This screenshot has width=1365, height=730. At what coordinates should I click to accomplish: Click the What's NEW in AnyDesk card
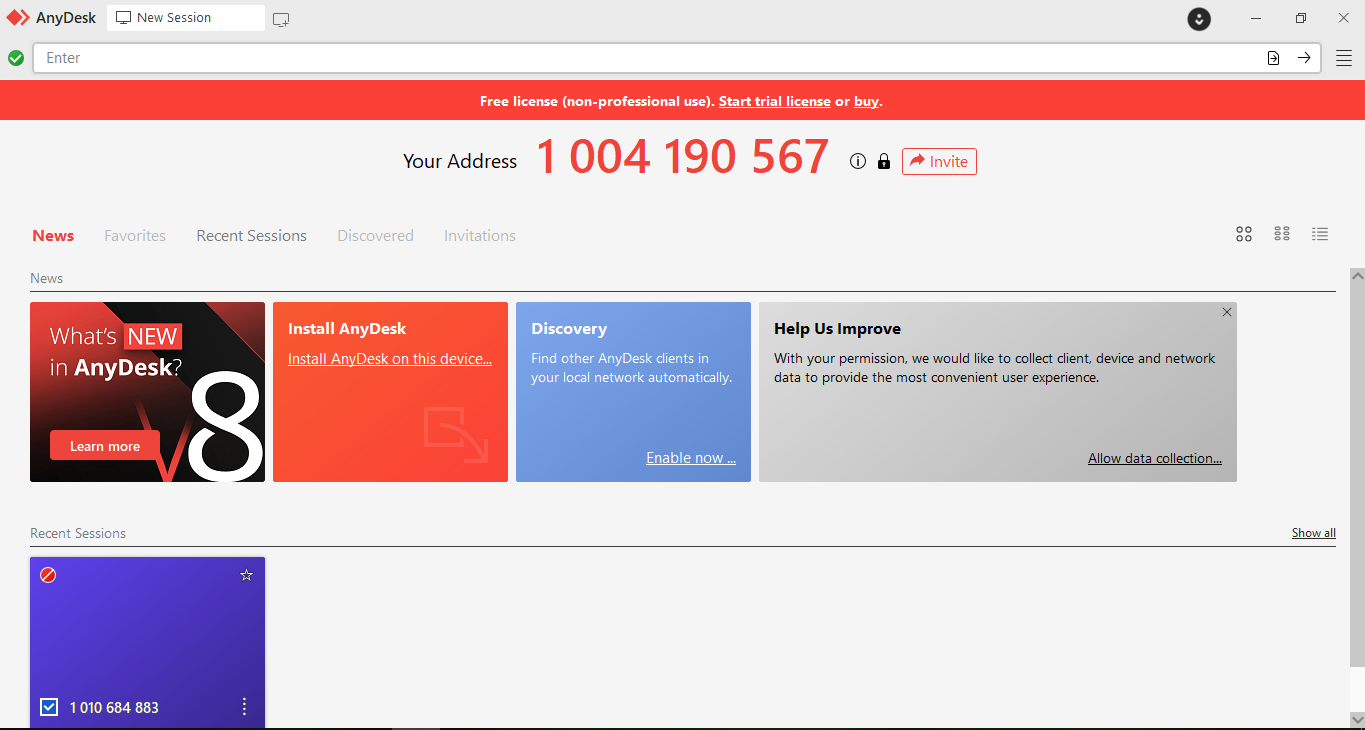tap(147, 392)
